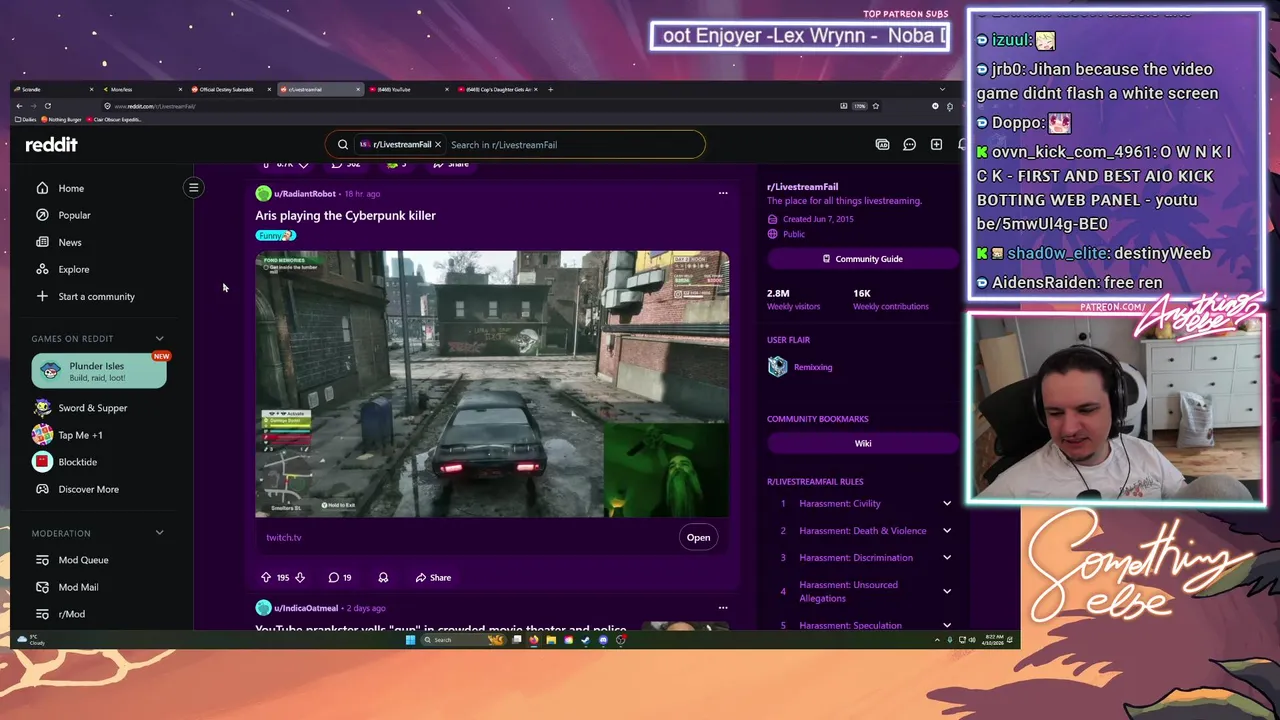The height and width of the screenshot is (720, 1280).
Task: Open options menu on IndicaOatmeal post
Action: [x=723, y=607]
